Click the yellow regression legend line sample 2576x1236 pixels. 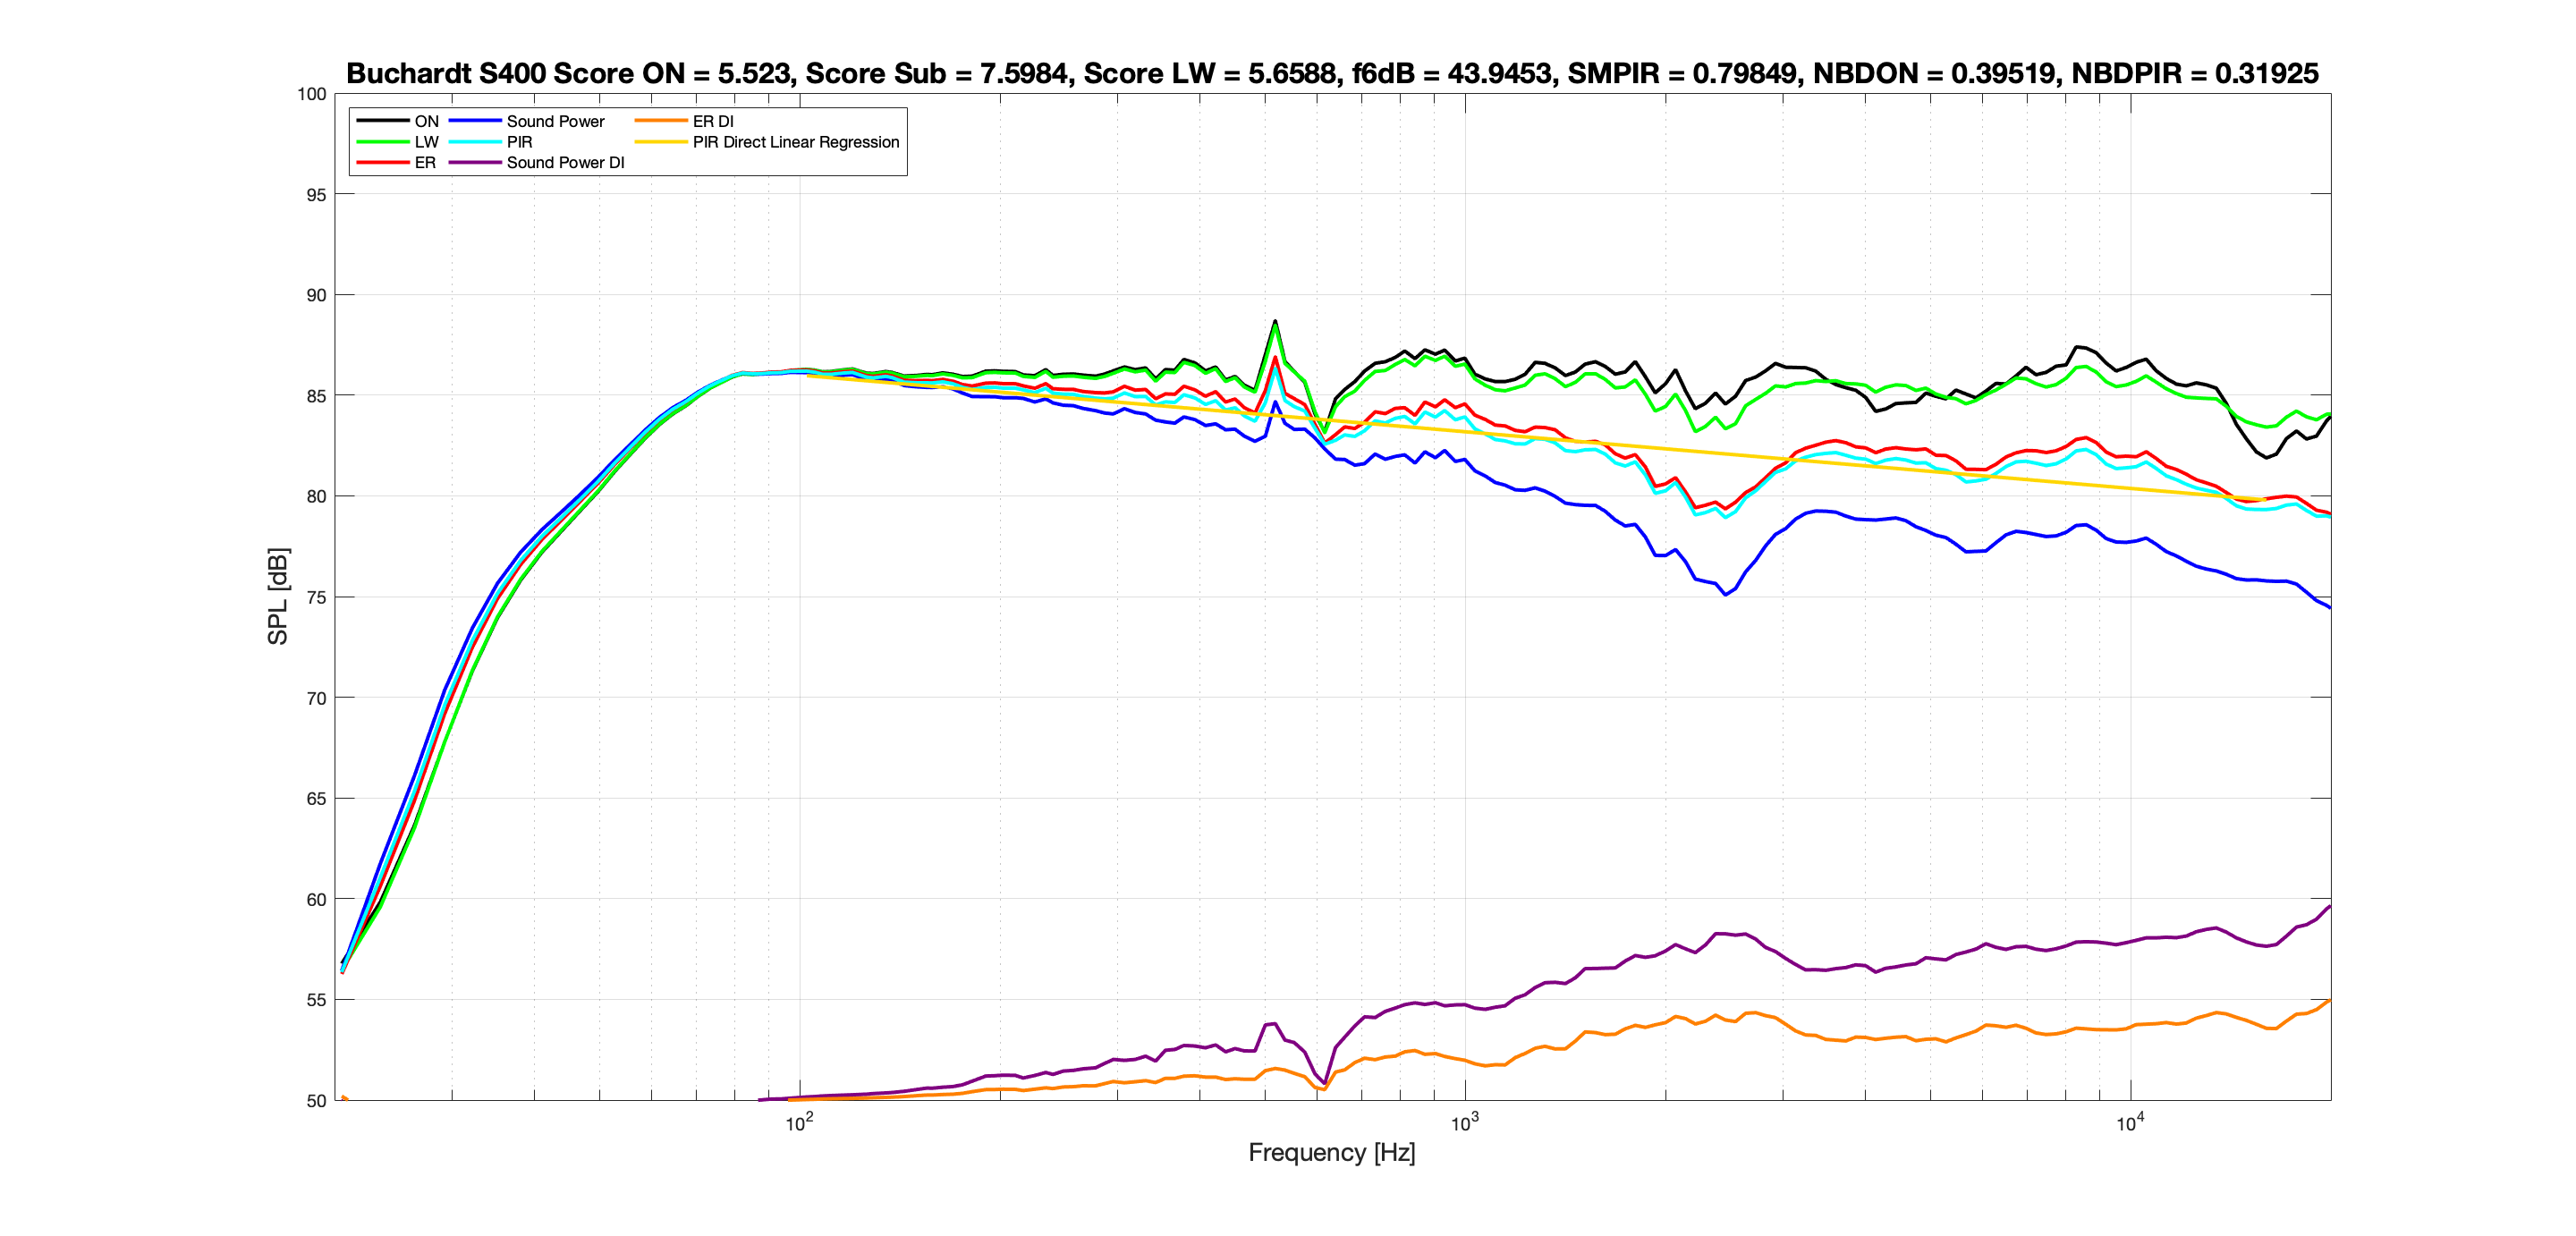click(661, 142)
